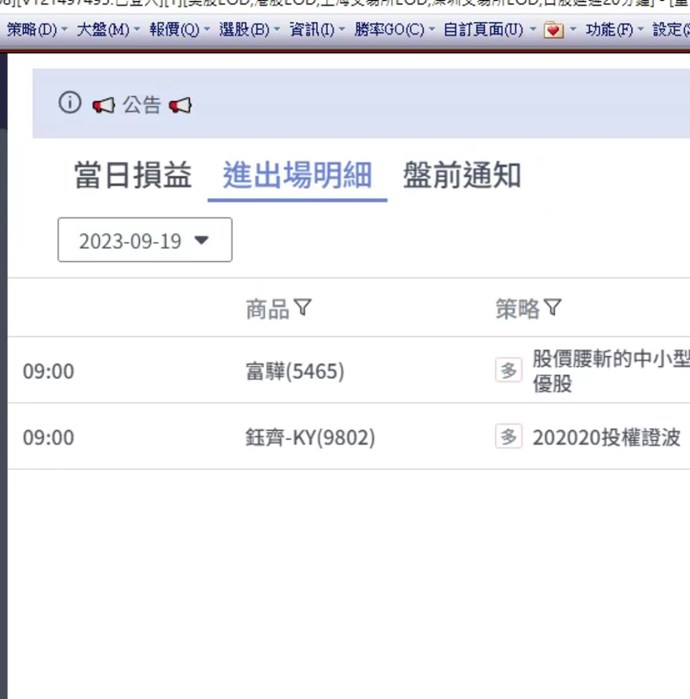The width and height of the screenshot is (690, 699).
Task: Click the right megaphone icon after 公告
Action: [180, 104]
